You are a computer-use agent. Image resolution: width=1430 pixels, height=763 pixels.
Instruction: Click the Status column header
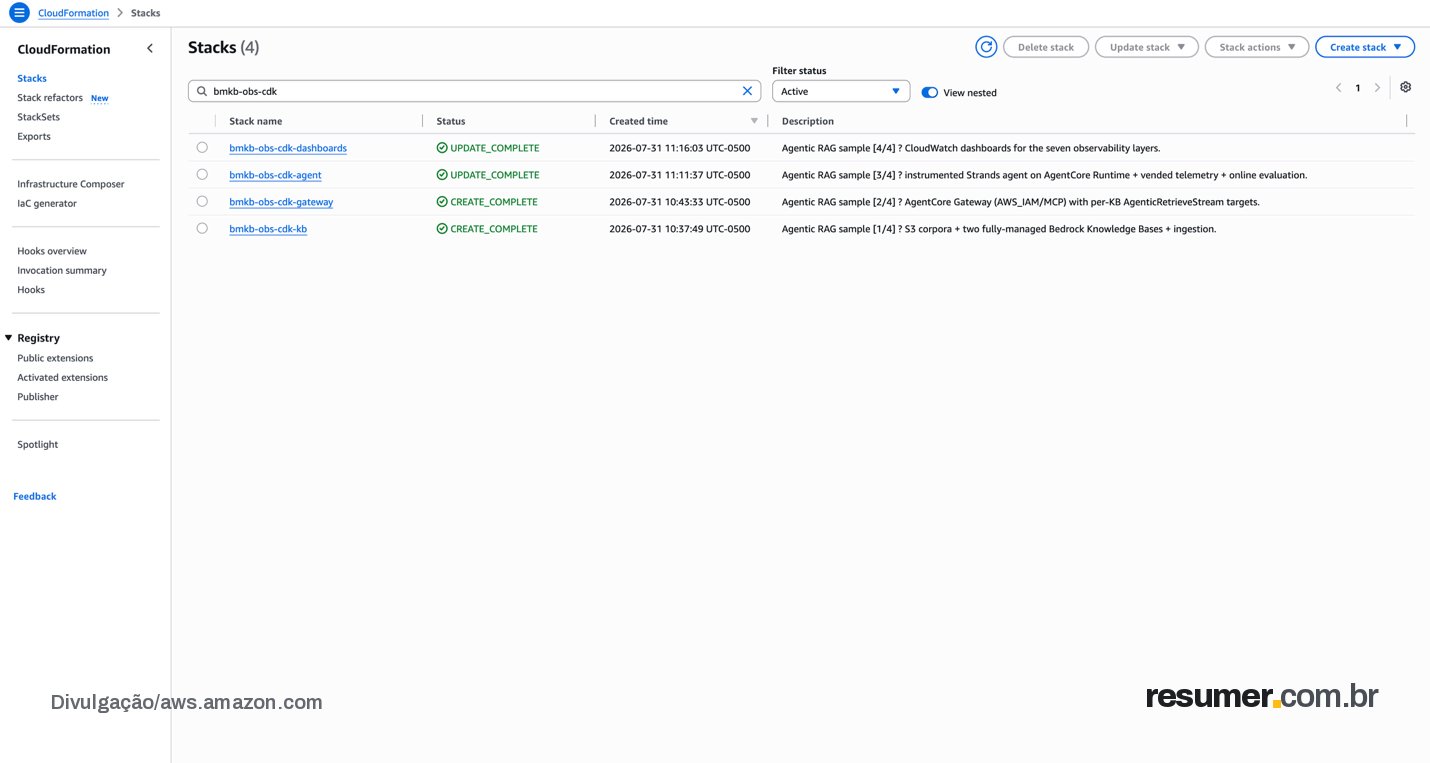pyautogui.click(x=451, y=121)
